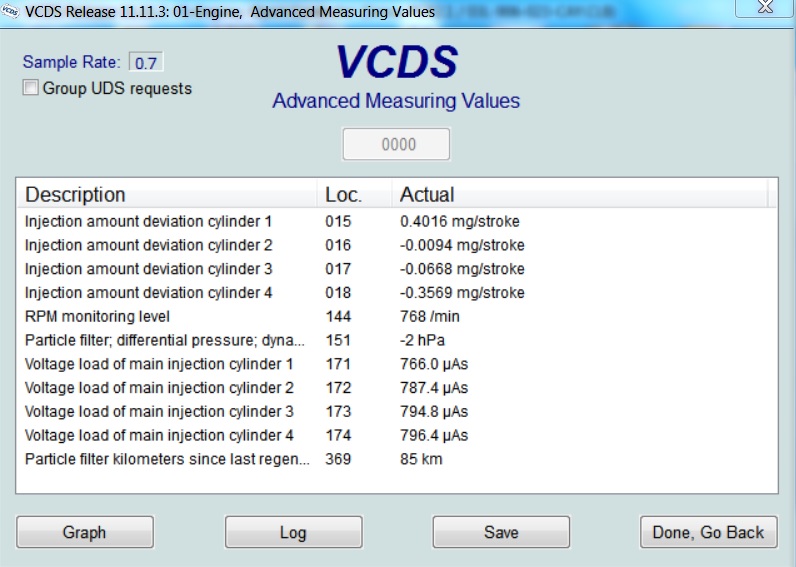Select Particle filter kilometers since last regen row

(x=166, y=459)
